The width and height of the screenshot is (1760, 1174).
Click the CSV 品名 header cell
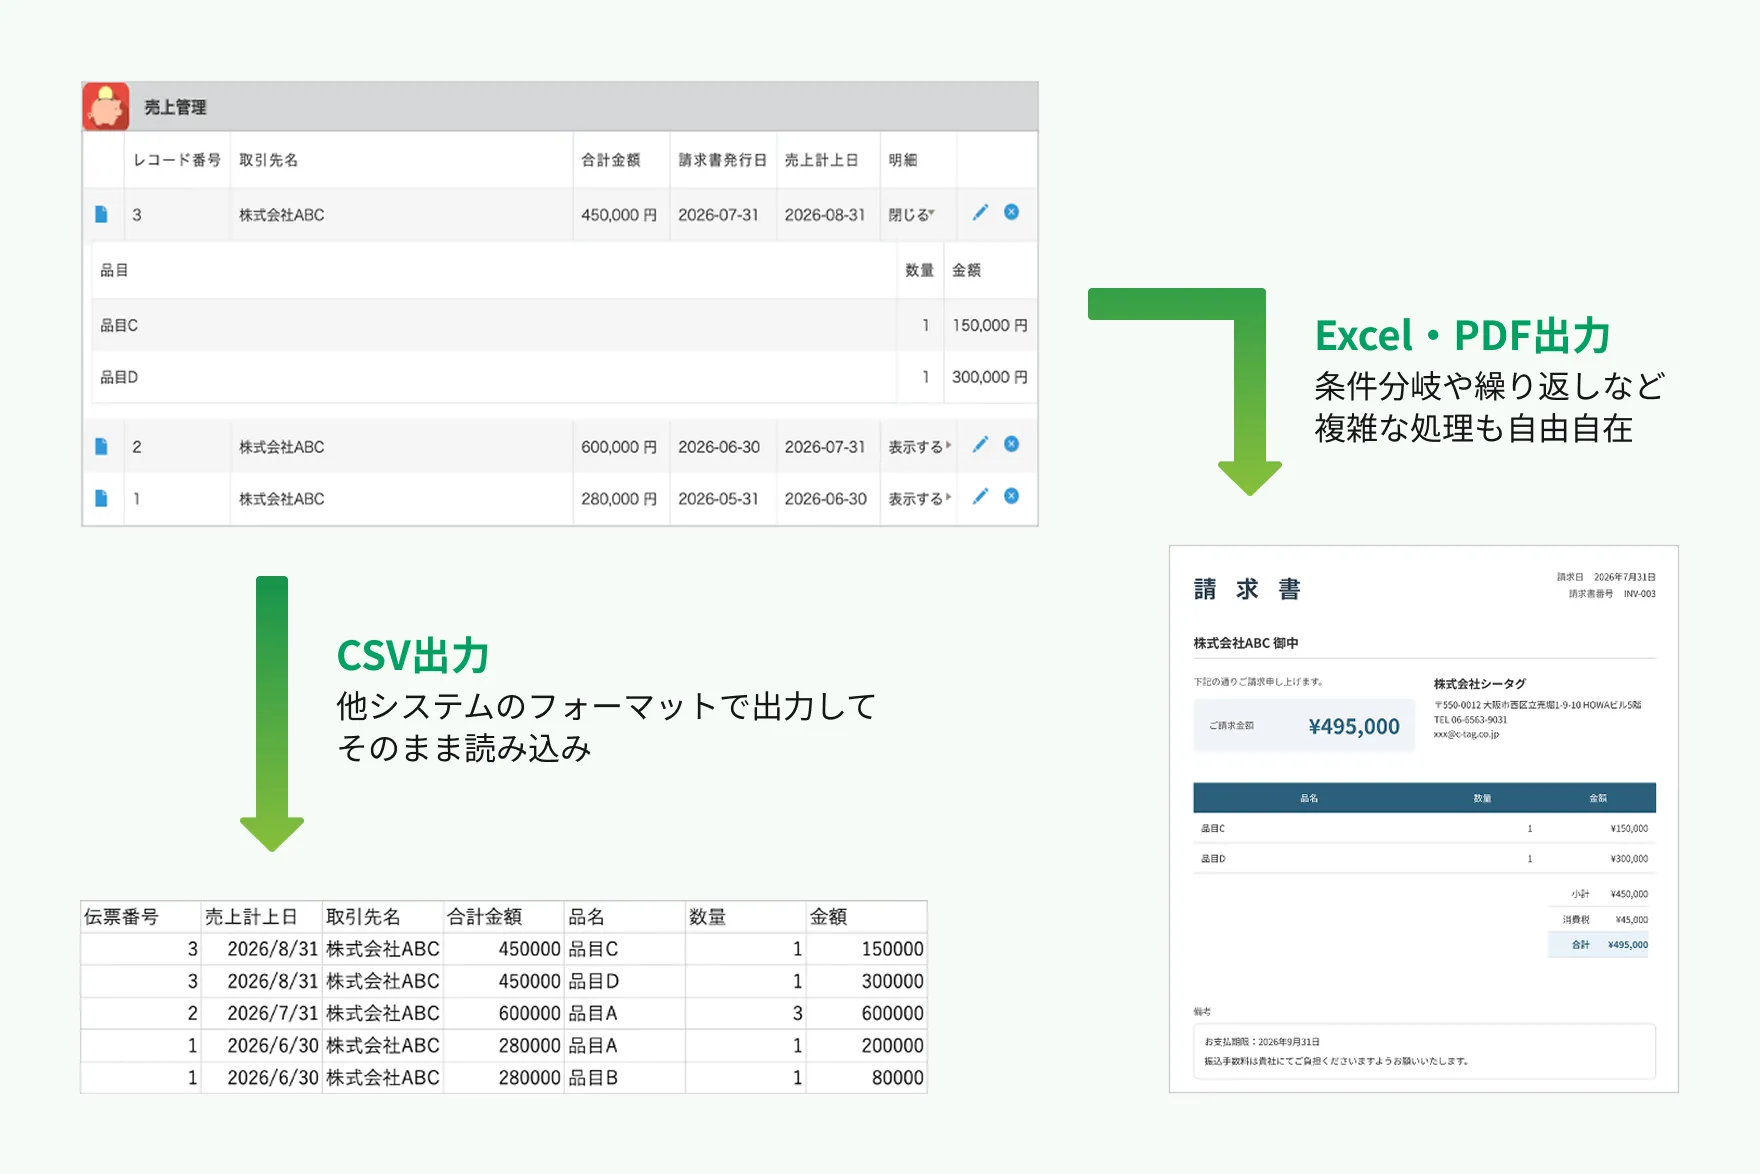tap(625, 917)
